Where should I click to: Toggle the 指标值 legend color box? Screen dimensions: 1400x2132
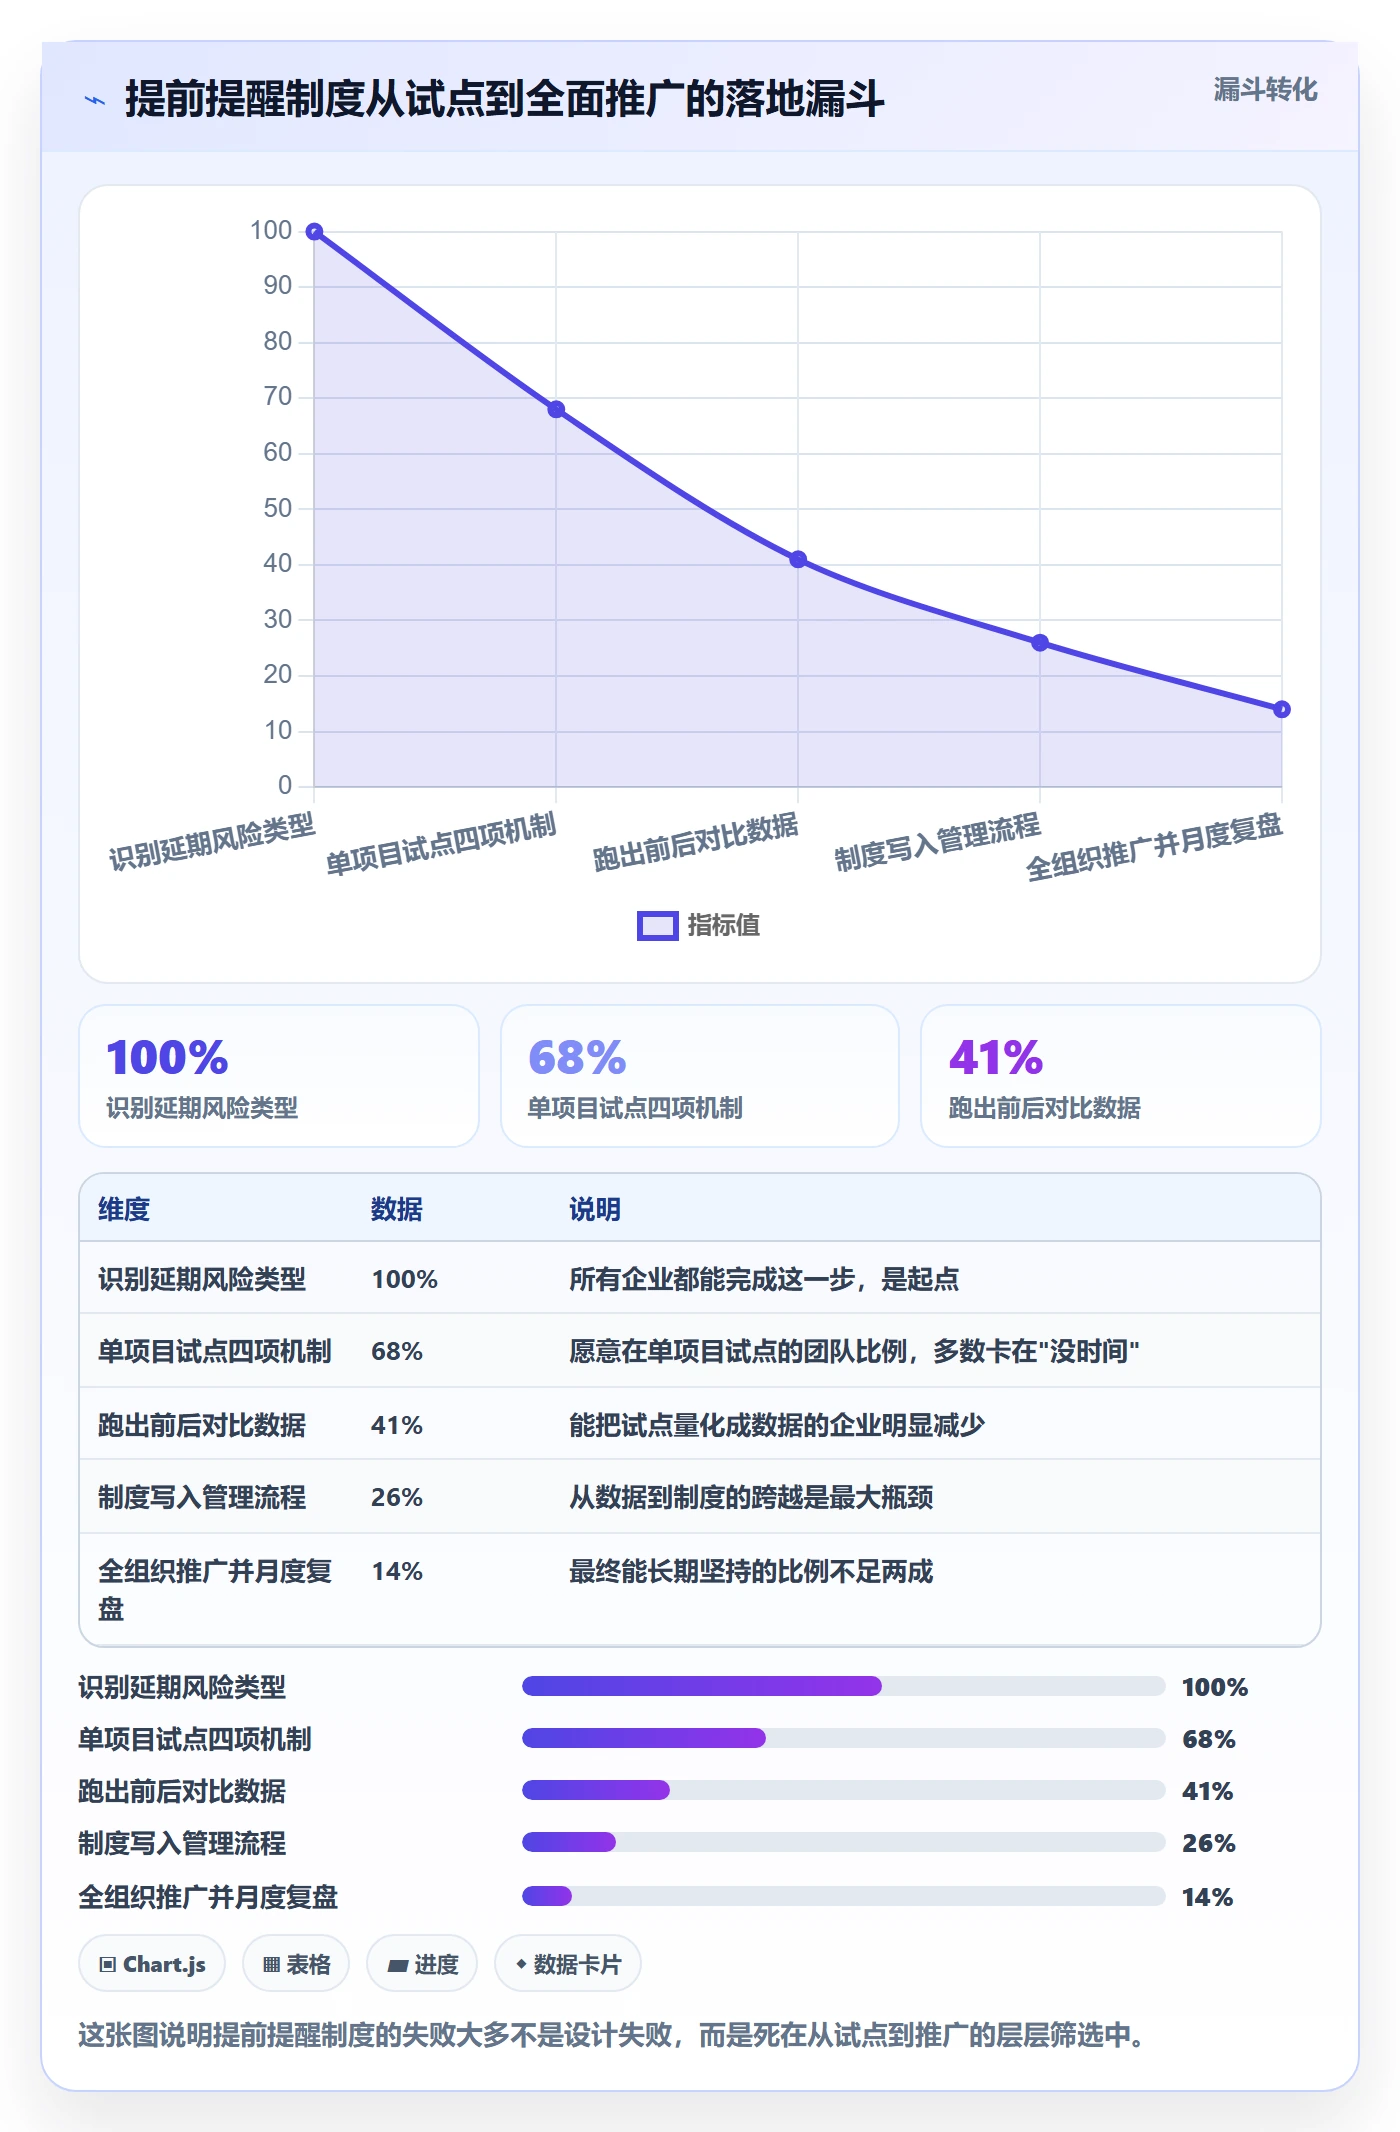point(658,926)
